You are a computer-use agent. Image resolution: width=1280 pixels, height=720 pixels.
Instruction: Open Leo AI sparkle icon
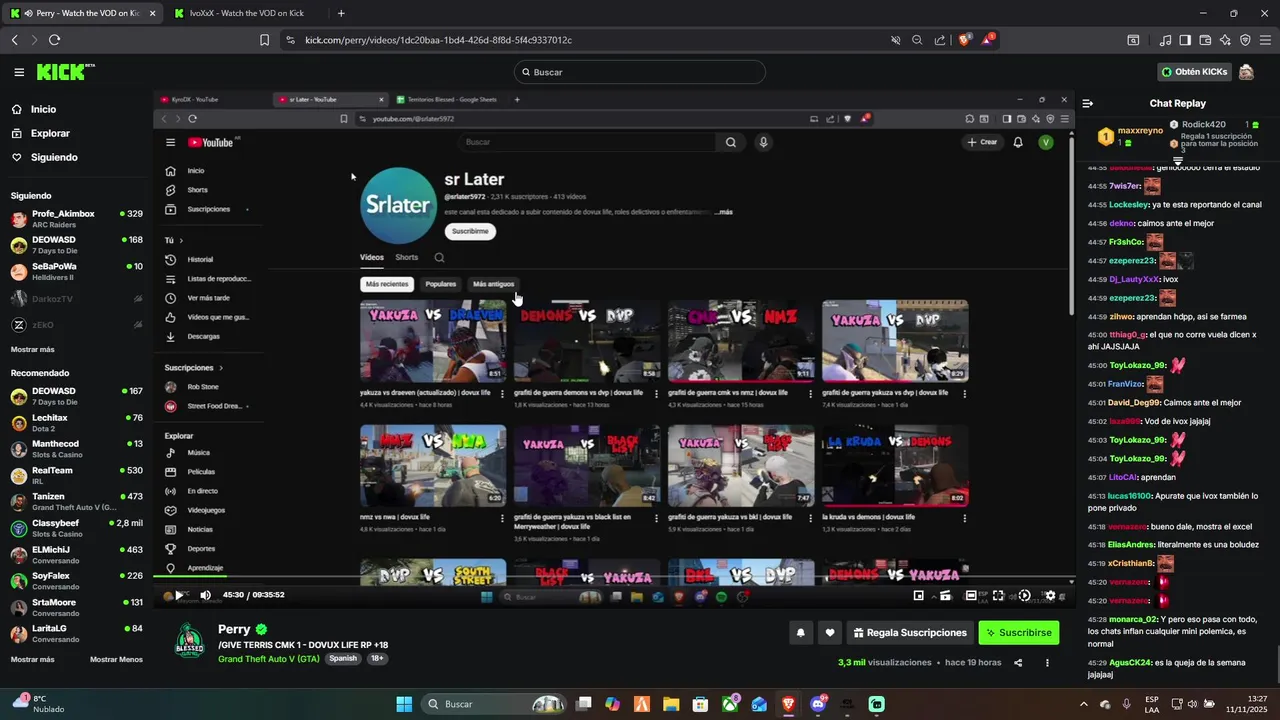coord(1225,40)
